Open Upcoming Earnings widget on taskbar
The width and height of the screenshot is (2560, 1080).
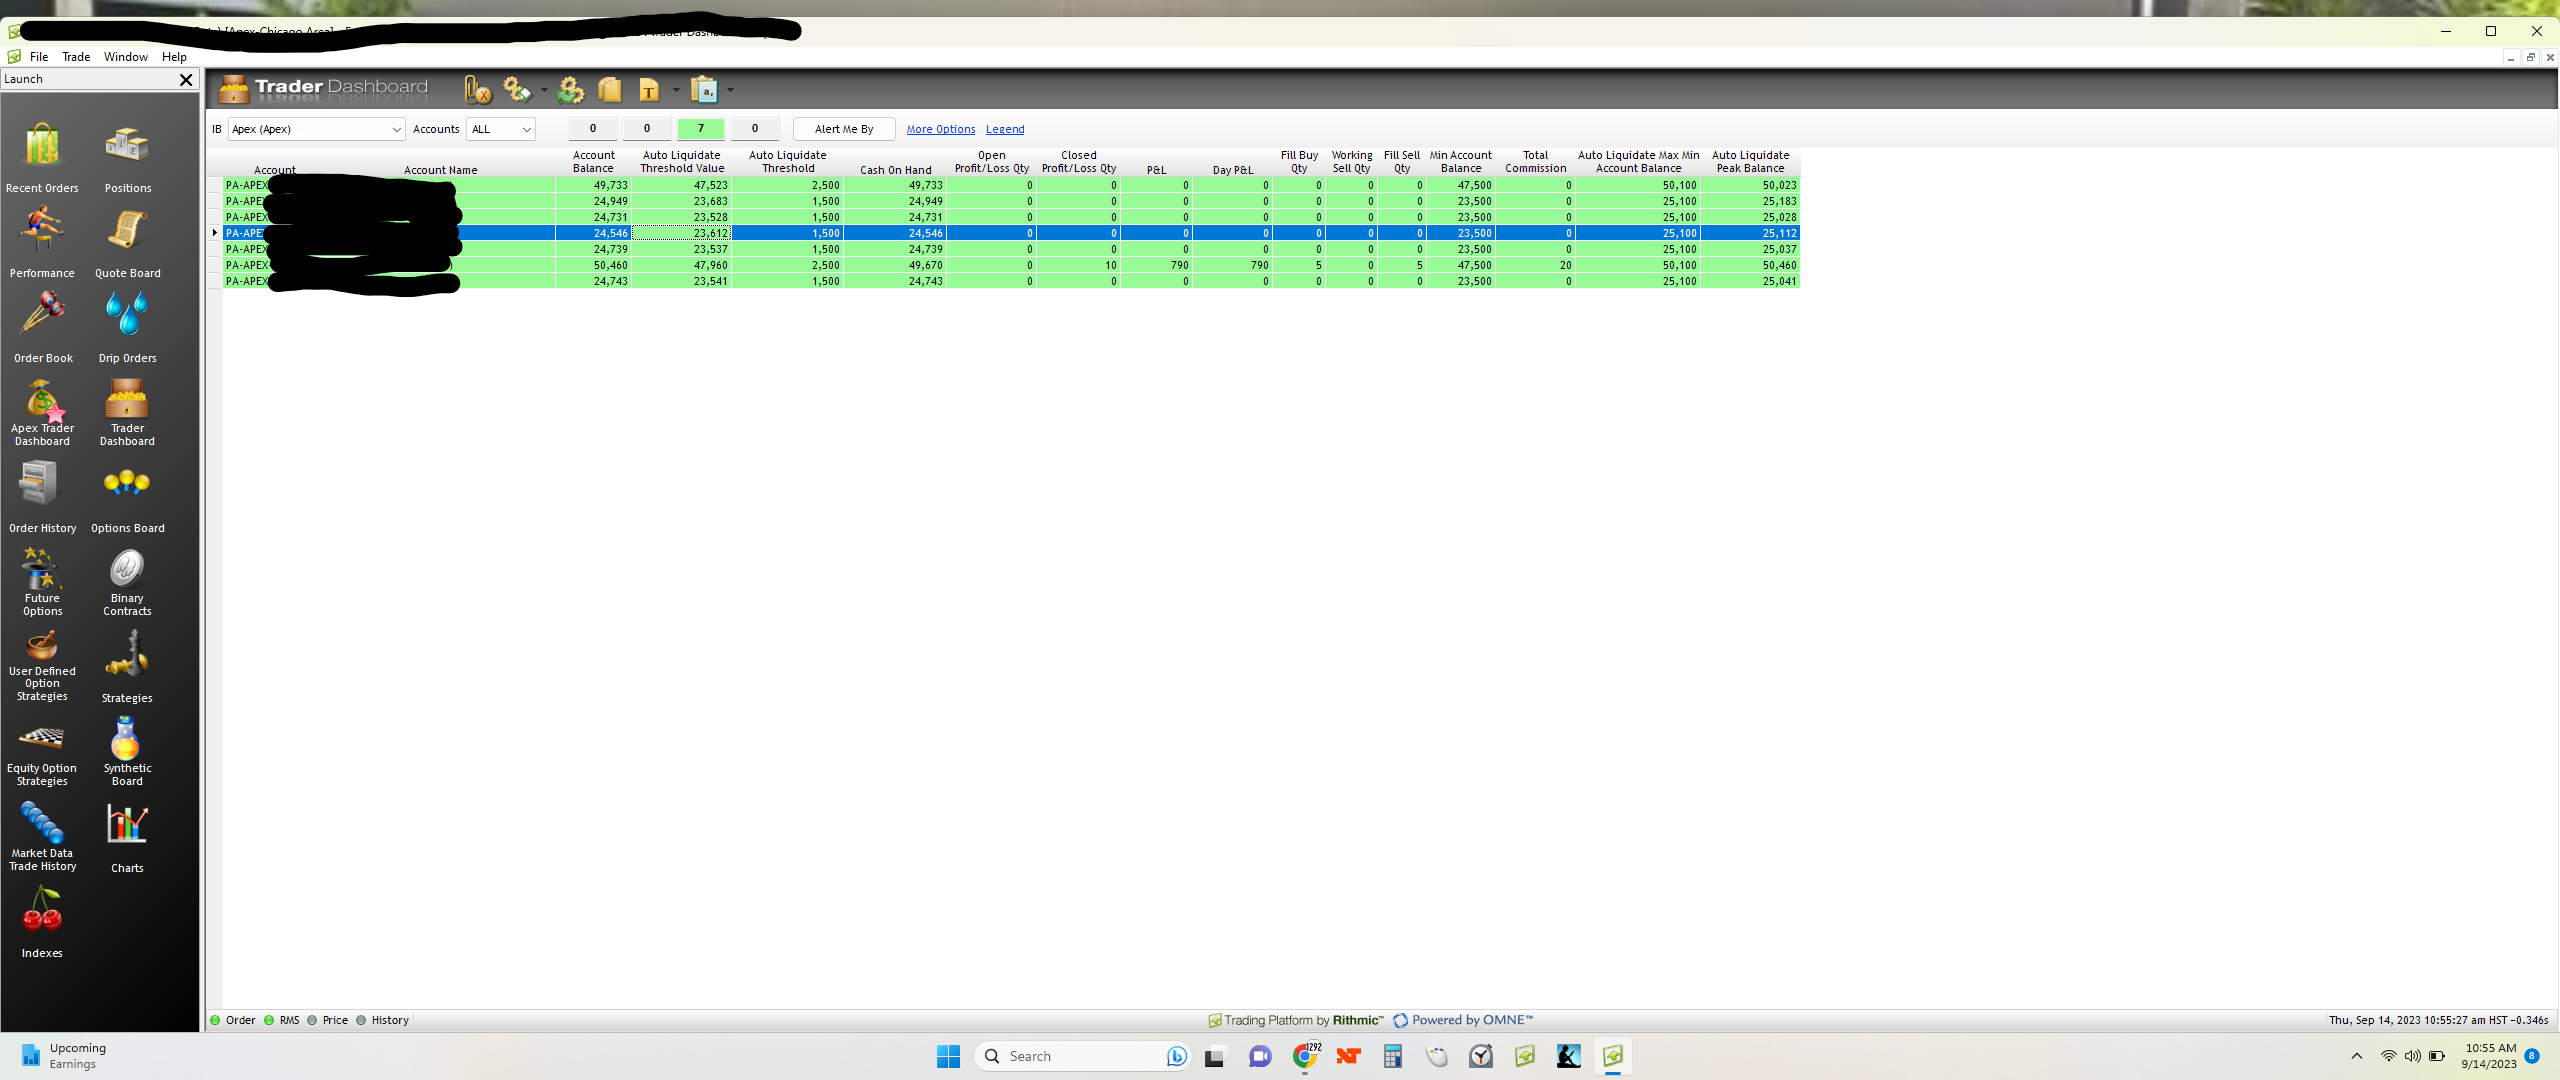coord(64,1056)
